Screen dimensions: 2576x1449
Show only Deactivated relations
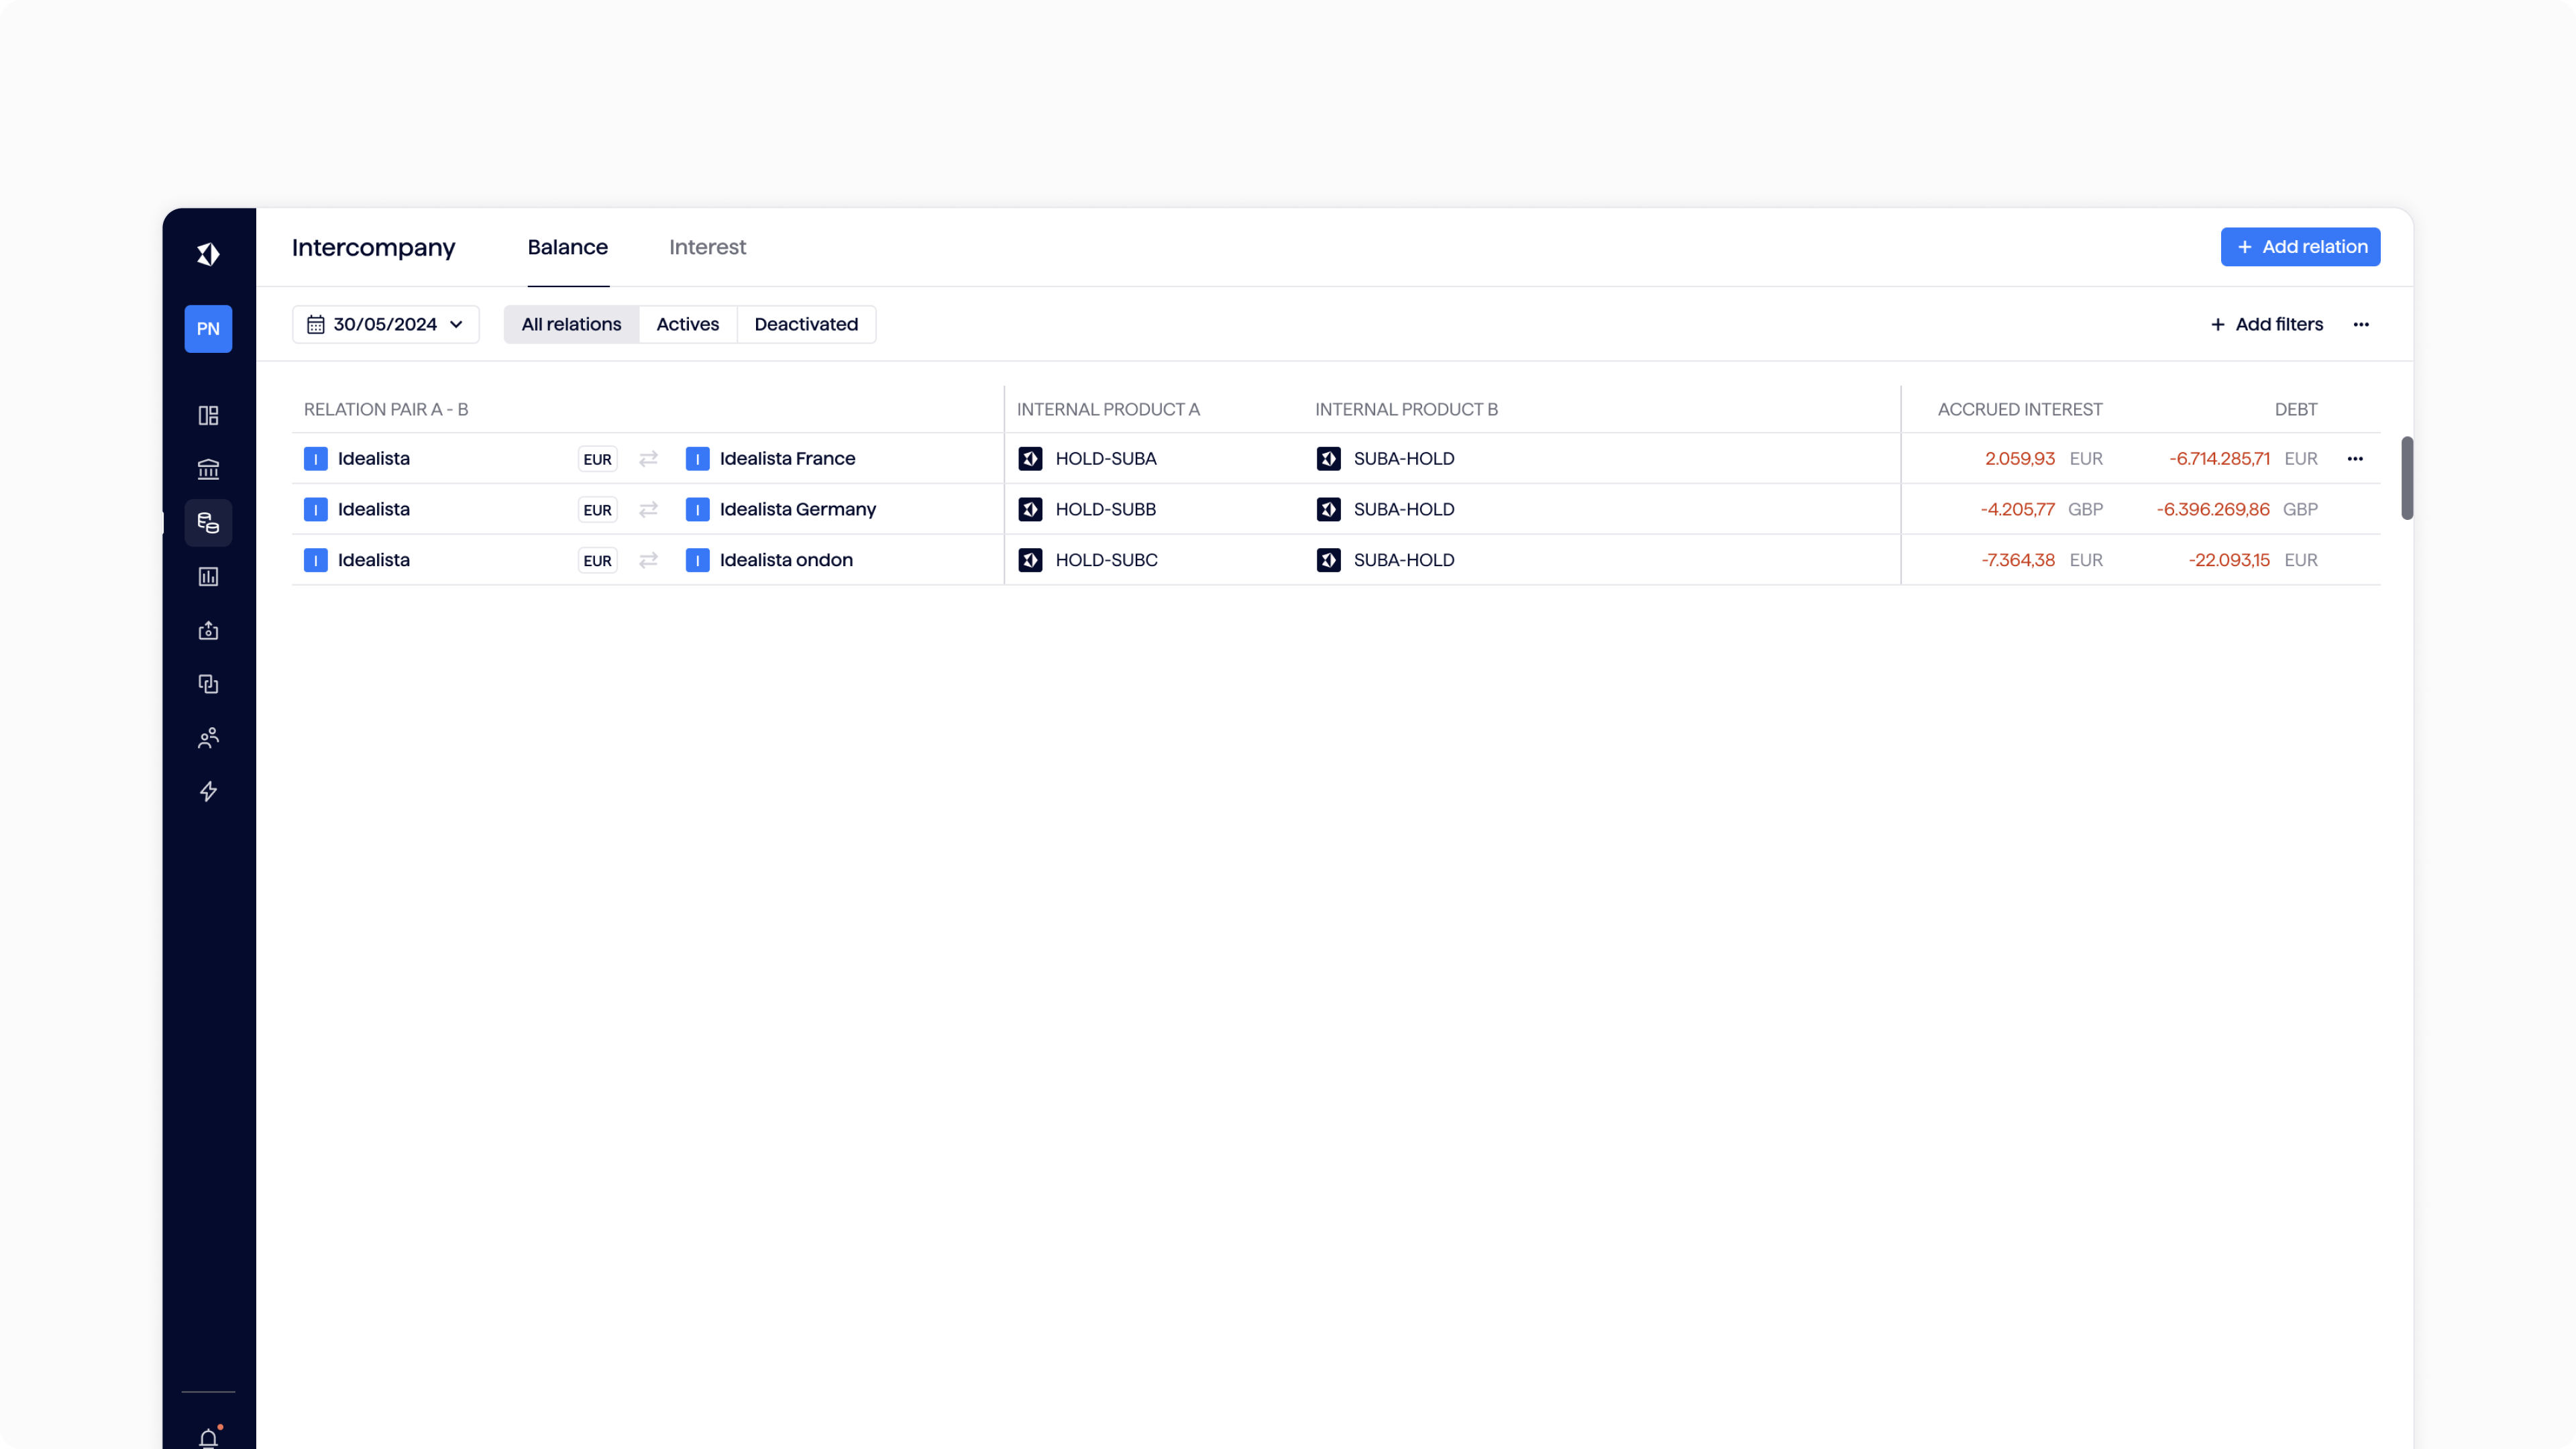(x=806, y=324)
